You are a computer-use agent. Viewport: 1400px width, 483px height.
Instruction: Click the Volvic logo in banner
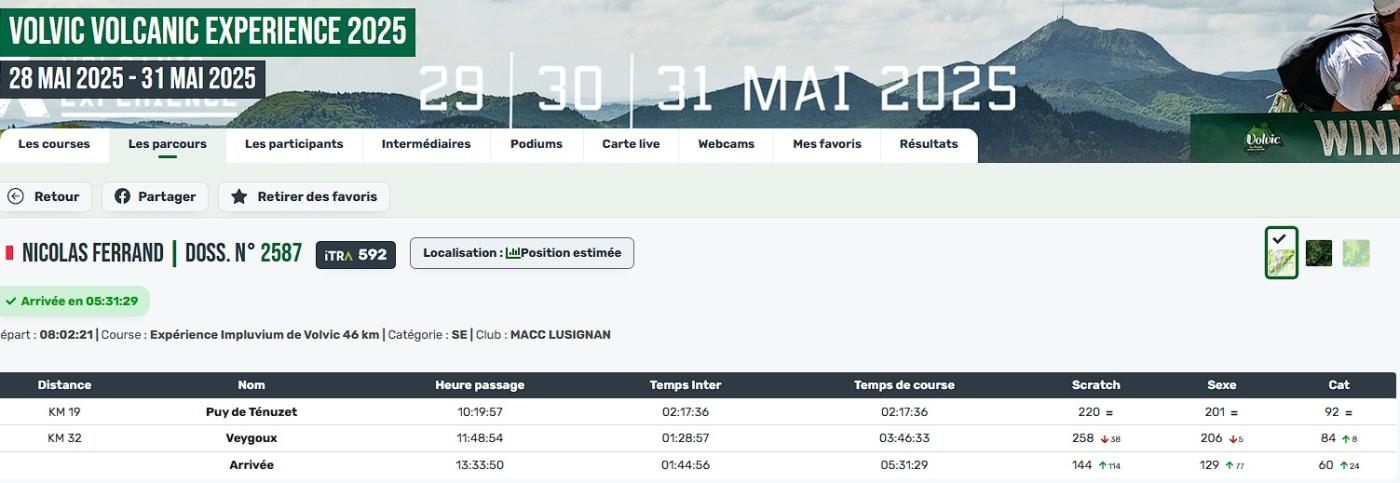pyautogui.click(x=1262, y=139)
